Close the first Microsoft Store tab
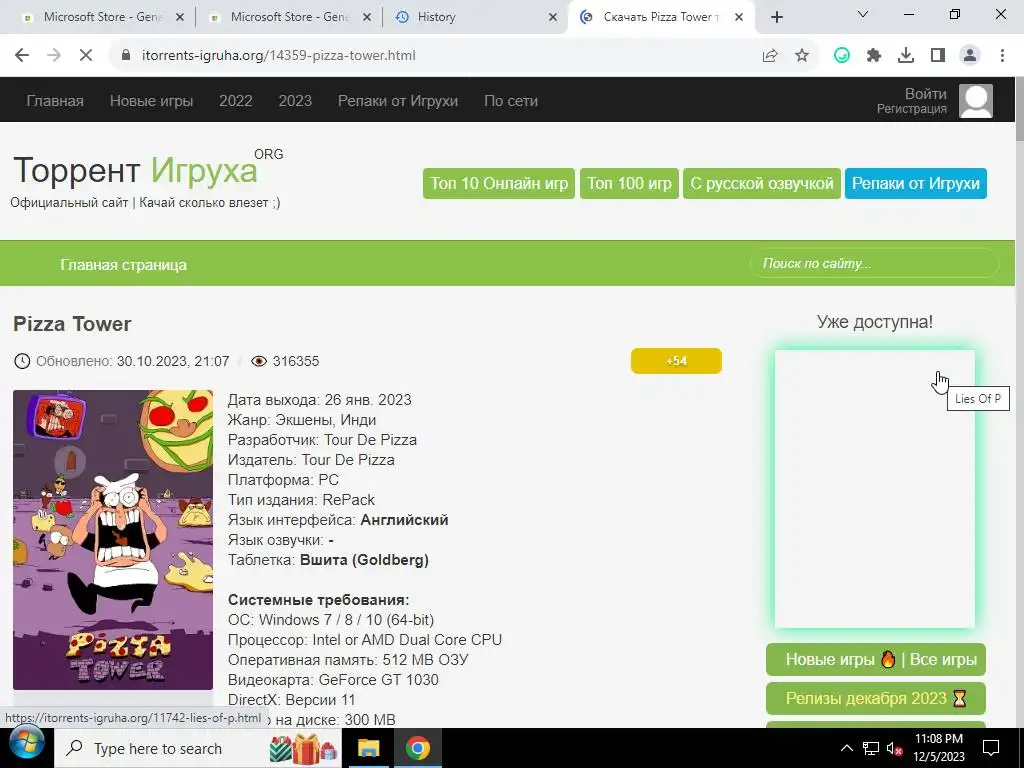1024x768 pixels. pyautogui.click(x=180, y=17)
